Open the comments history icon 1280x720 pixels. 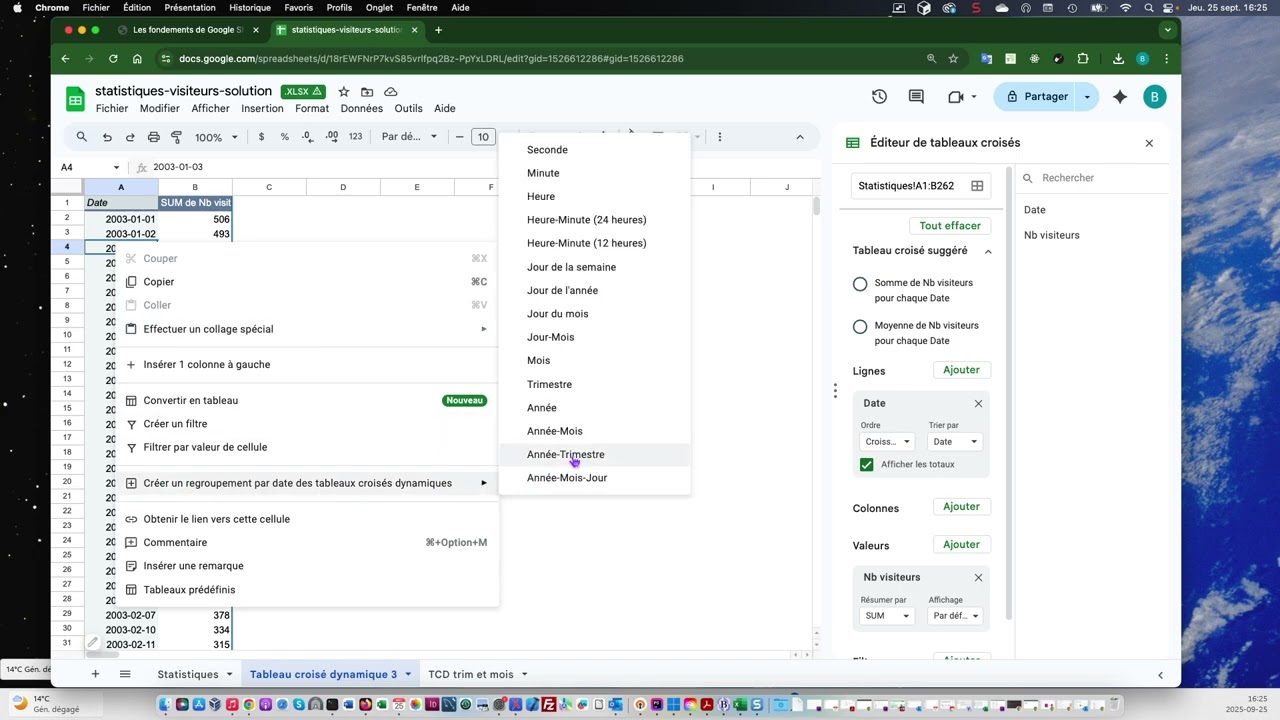click(x=916, y=97)
